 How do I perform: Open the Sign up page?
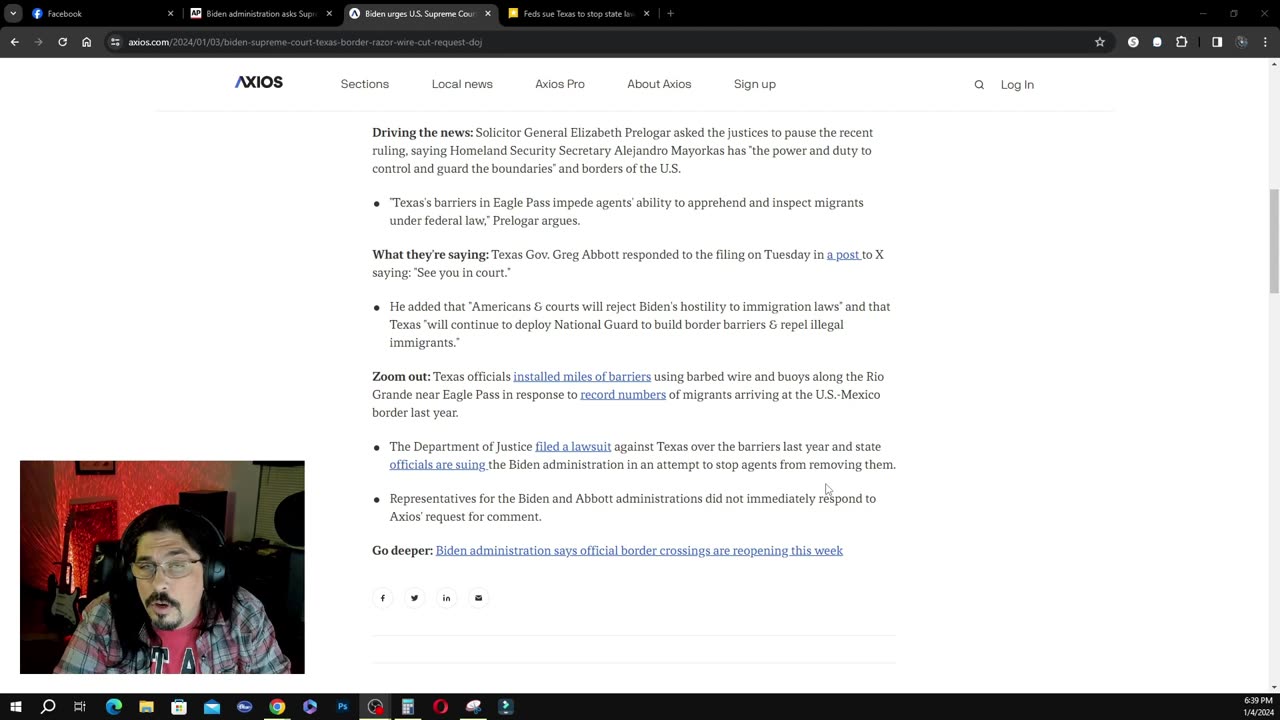coord(755,84)
